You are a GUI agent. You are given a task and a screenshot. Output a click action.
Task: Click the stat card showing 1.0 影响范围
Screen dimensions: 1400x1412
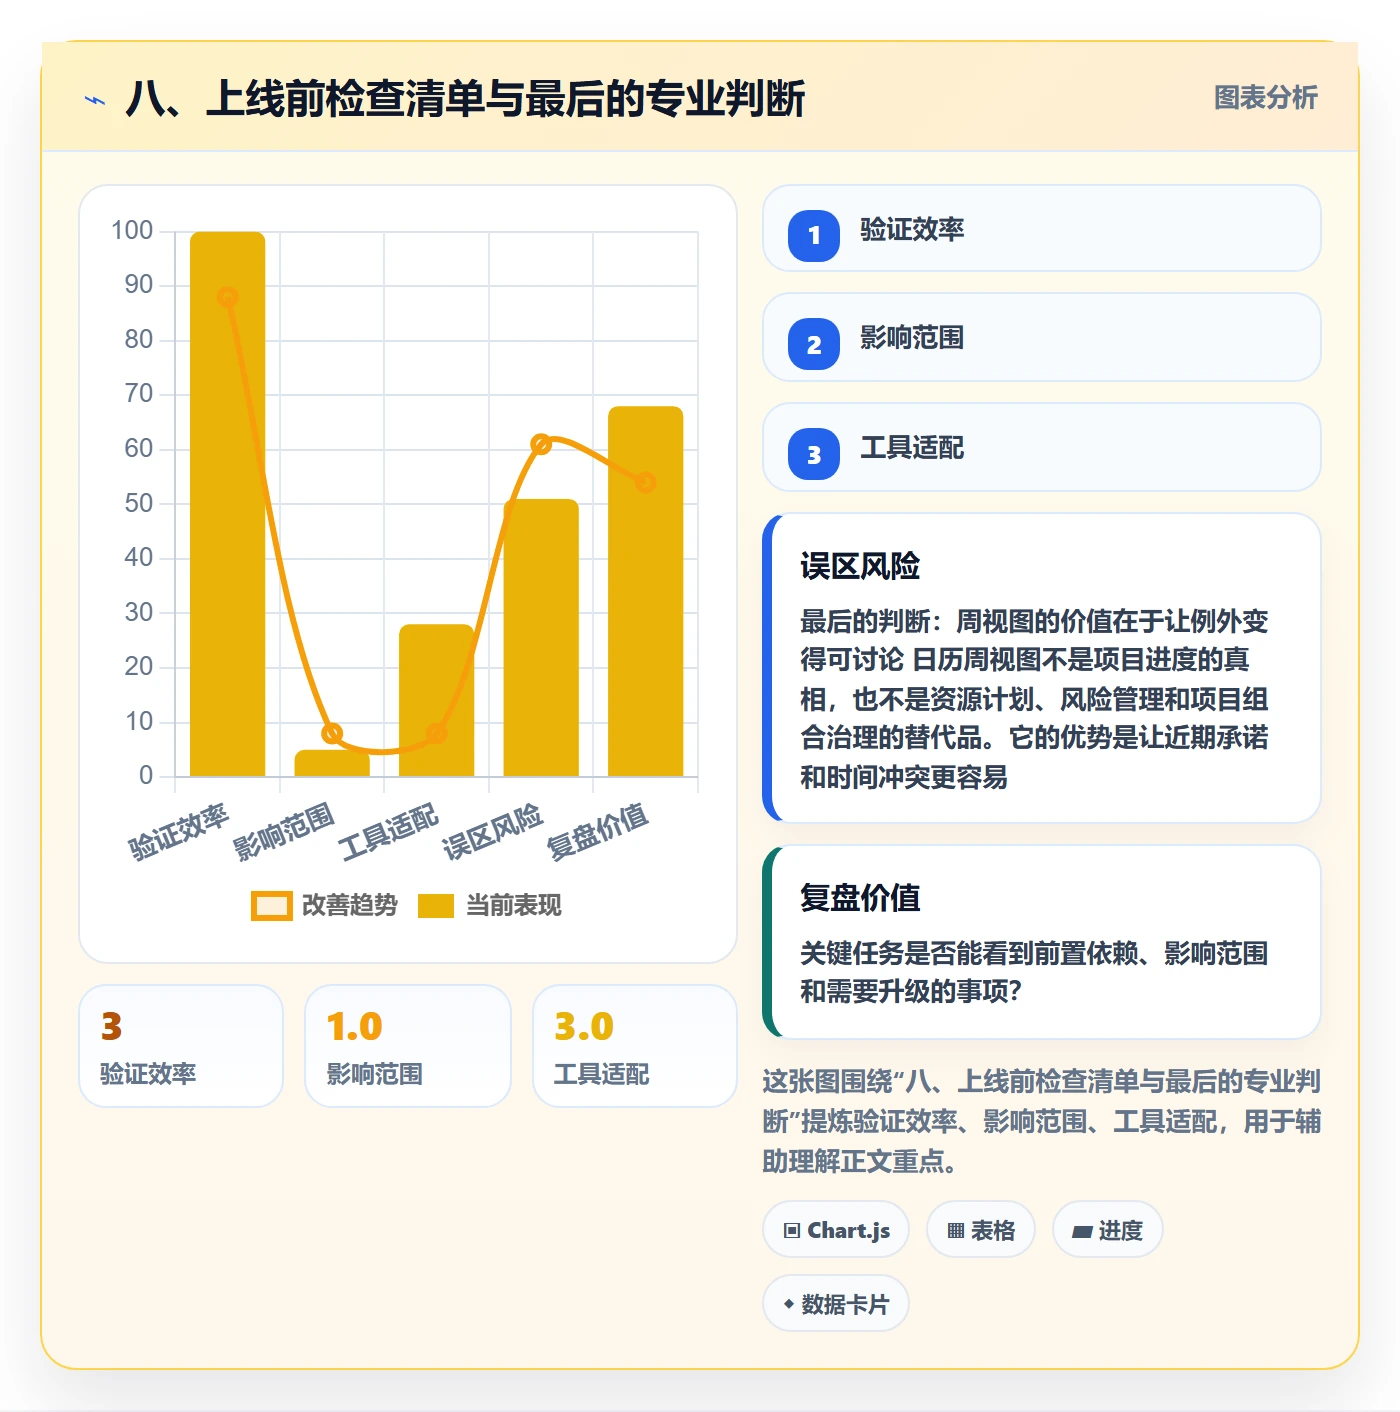407,1046
